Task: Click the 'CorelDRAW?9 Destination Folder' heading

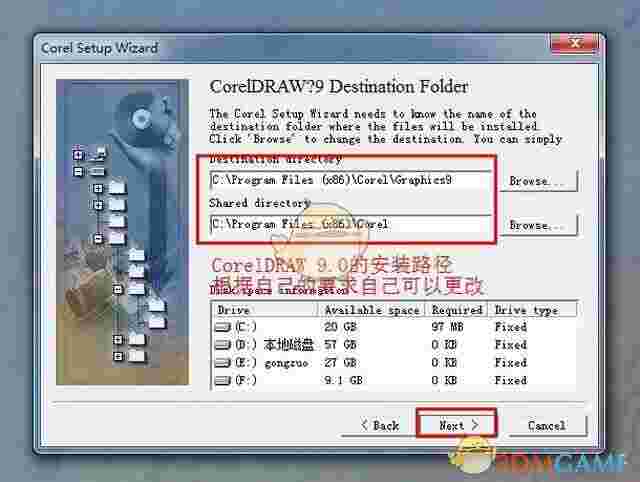Action: click(x=338, y=87)
